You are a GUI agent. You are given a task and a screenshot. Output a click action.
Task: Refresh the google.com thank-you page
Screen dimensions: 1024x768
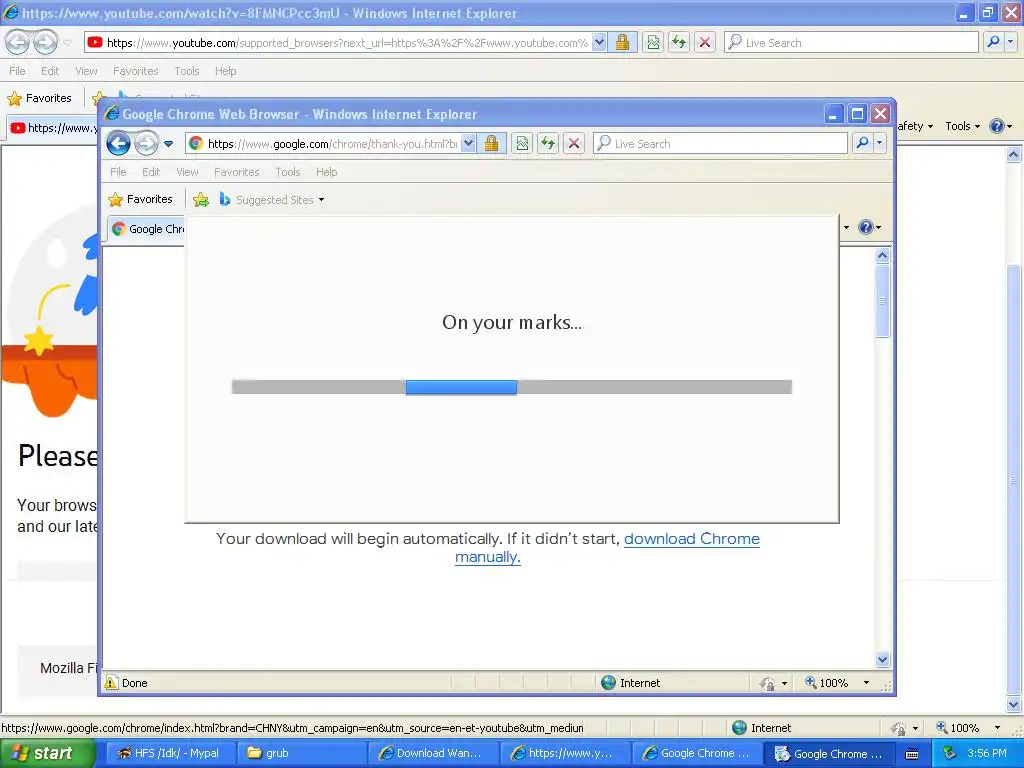(x=548, y=143)
